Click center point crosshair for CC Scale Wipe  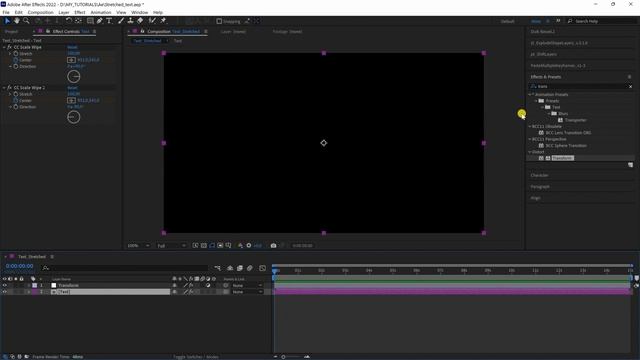point(71,60)
